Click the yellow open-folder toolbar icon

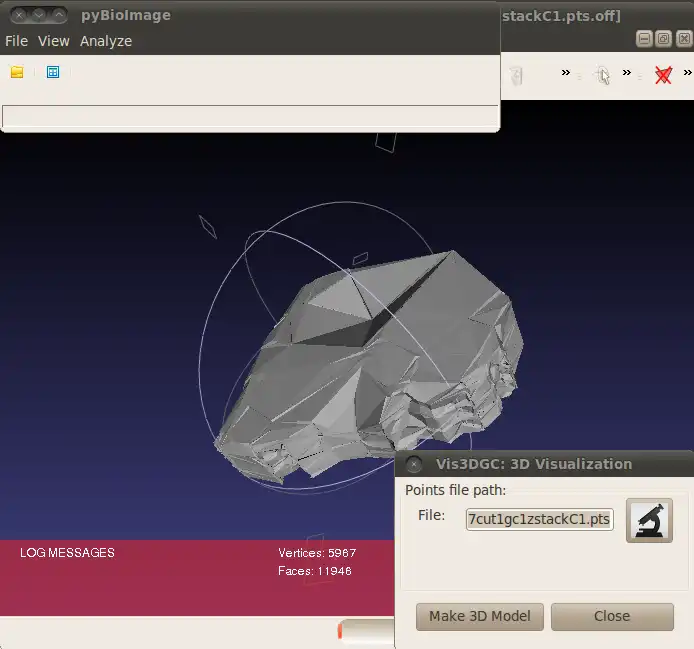tap(17, 72)
